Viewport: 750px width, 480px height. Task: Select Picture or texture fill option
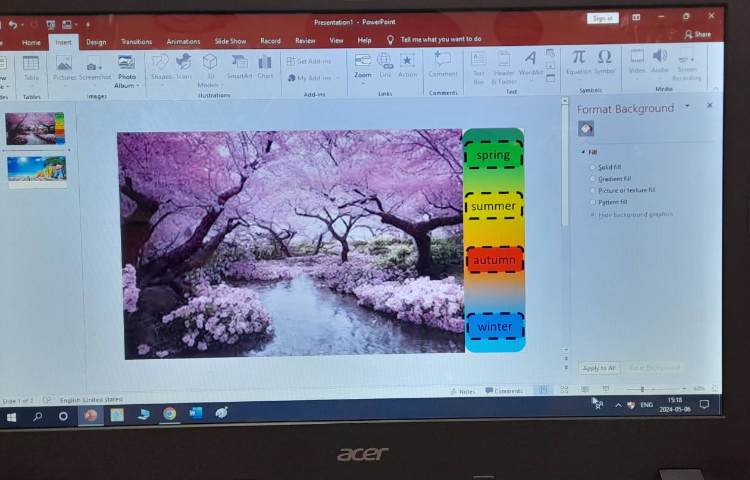point(593,190)
